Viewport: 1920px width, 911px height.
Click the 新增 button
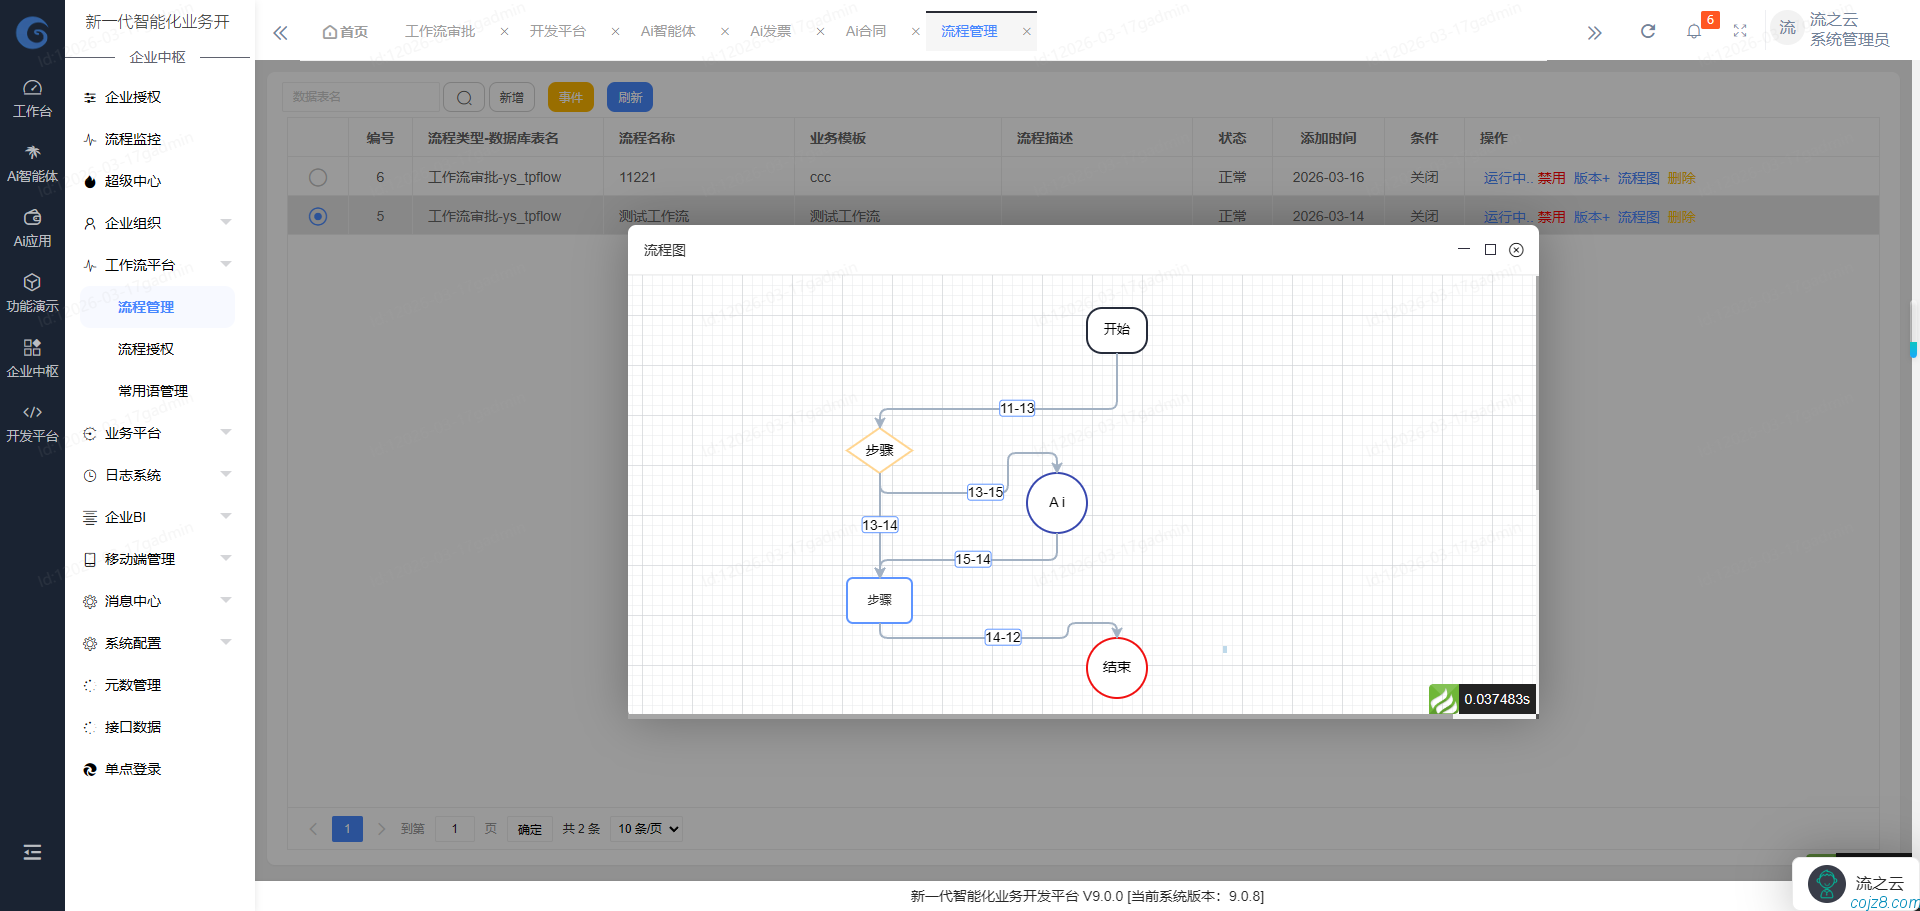(x=511, y=97)
